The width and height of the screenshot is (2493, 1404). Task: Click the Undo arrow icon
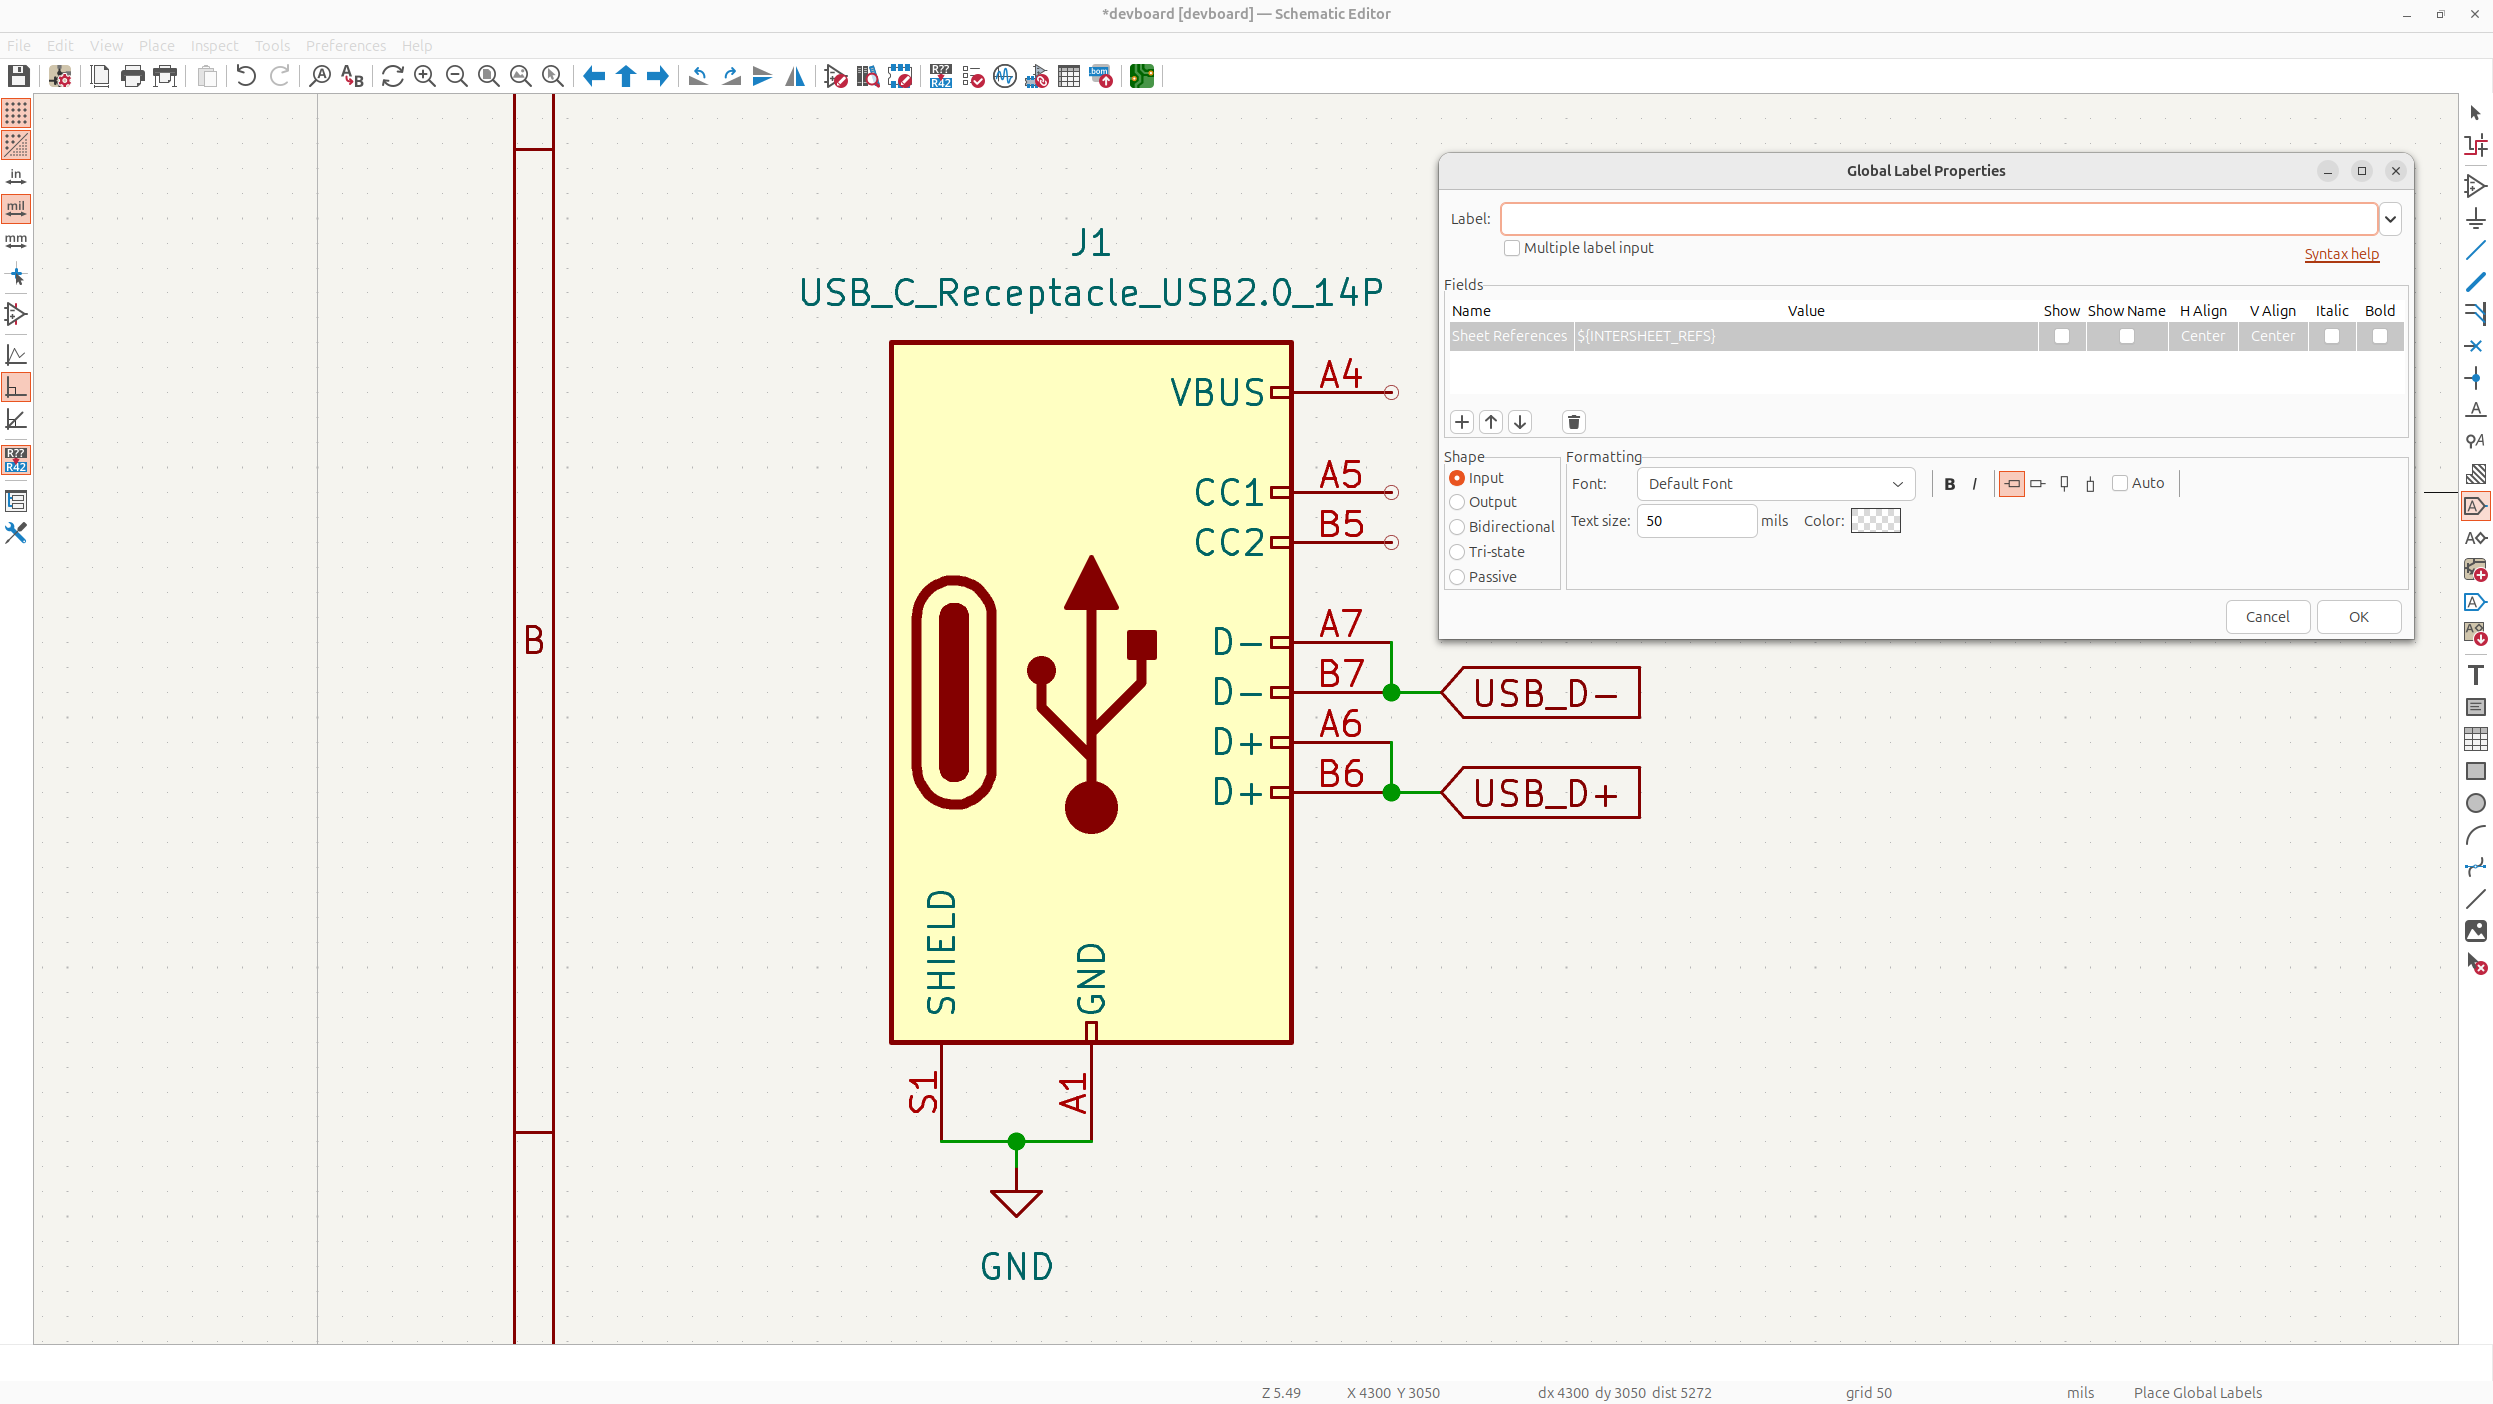[x=246, y=76]
